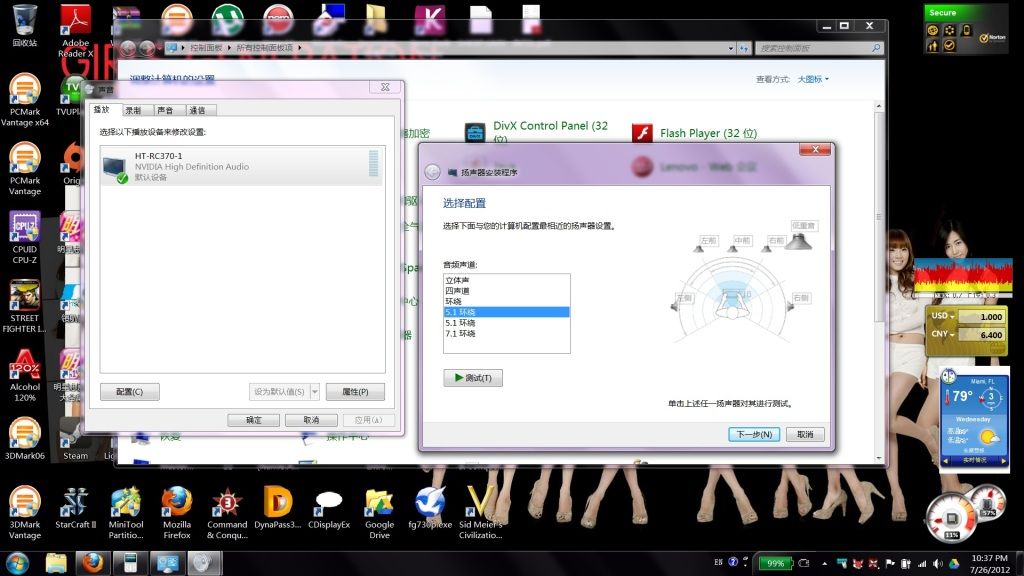
Task: Switch to 录制 recording tab
Action: 133,110
